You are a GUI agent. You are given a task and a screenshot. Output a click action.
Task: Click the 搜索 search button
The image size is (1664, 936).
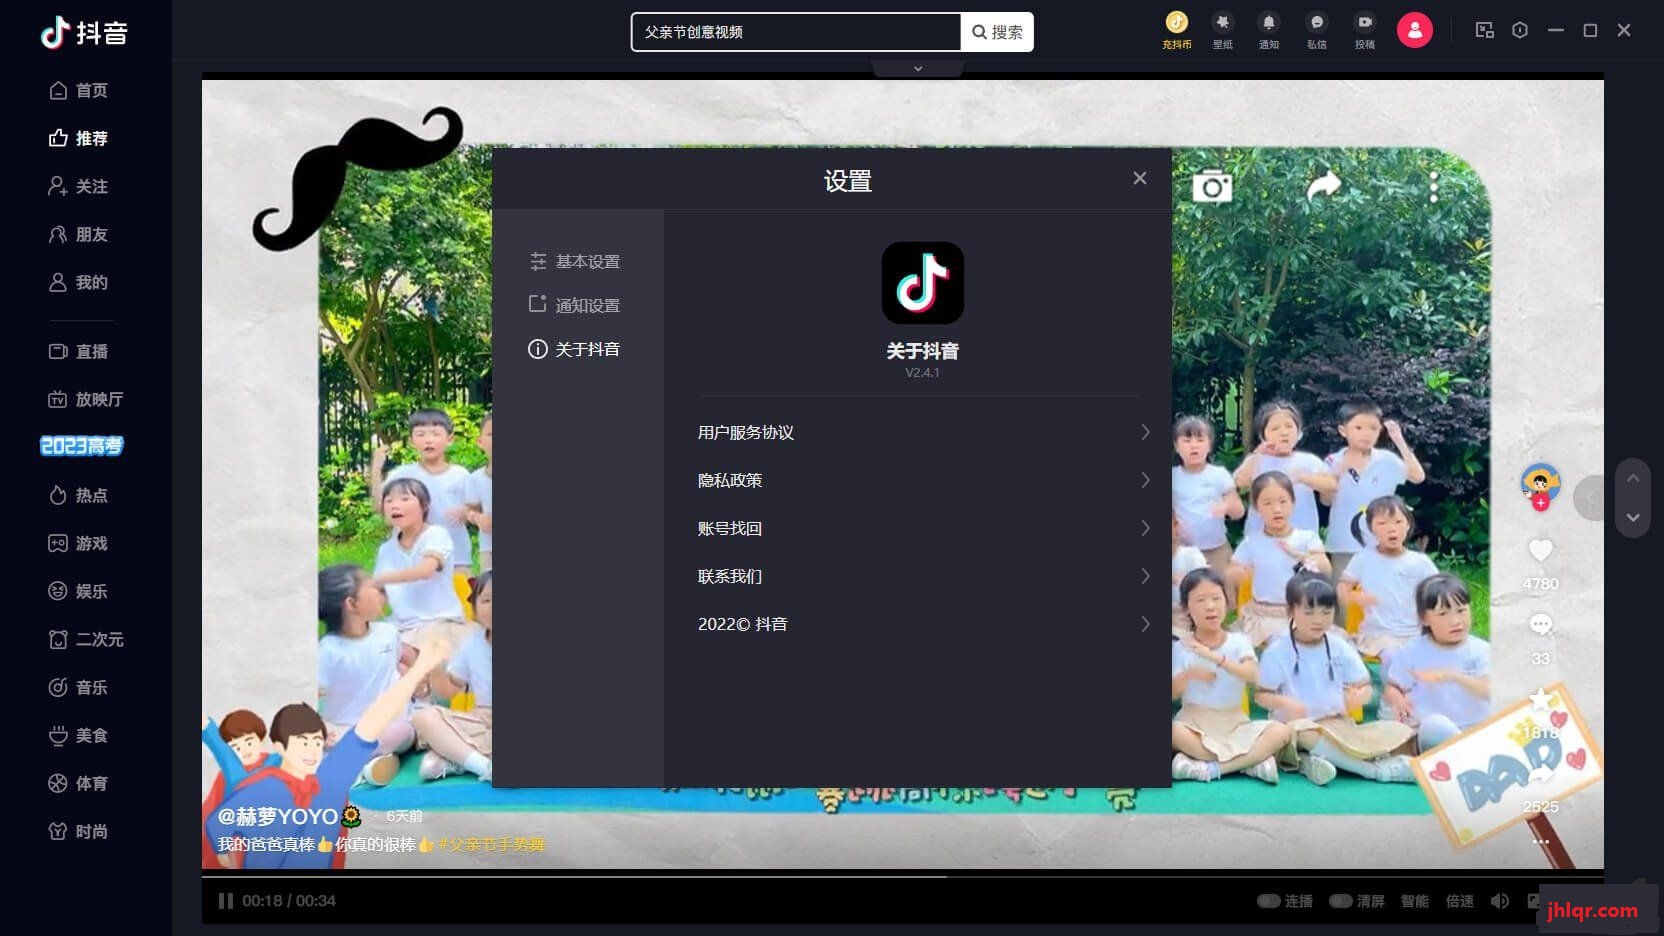997,32
